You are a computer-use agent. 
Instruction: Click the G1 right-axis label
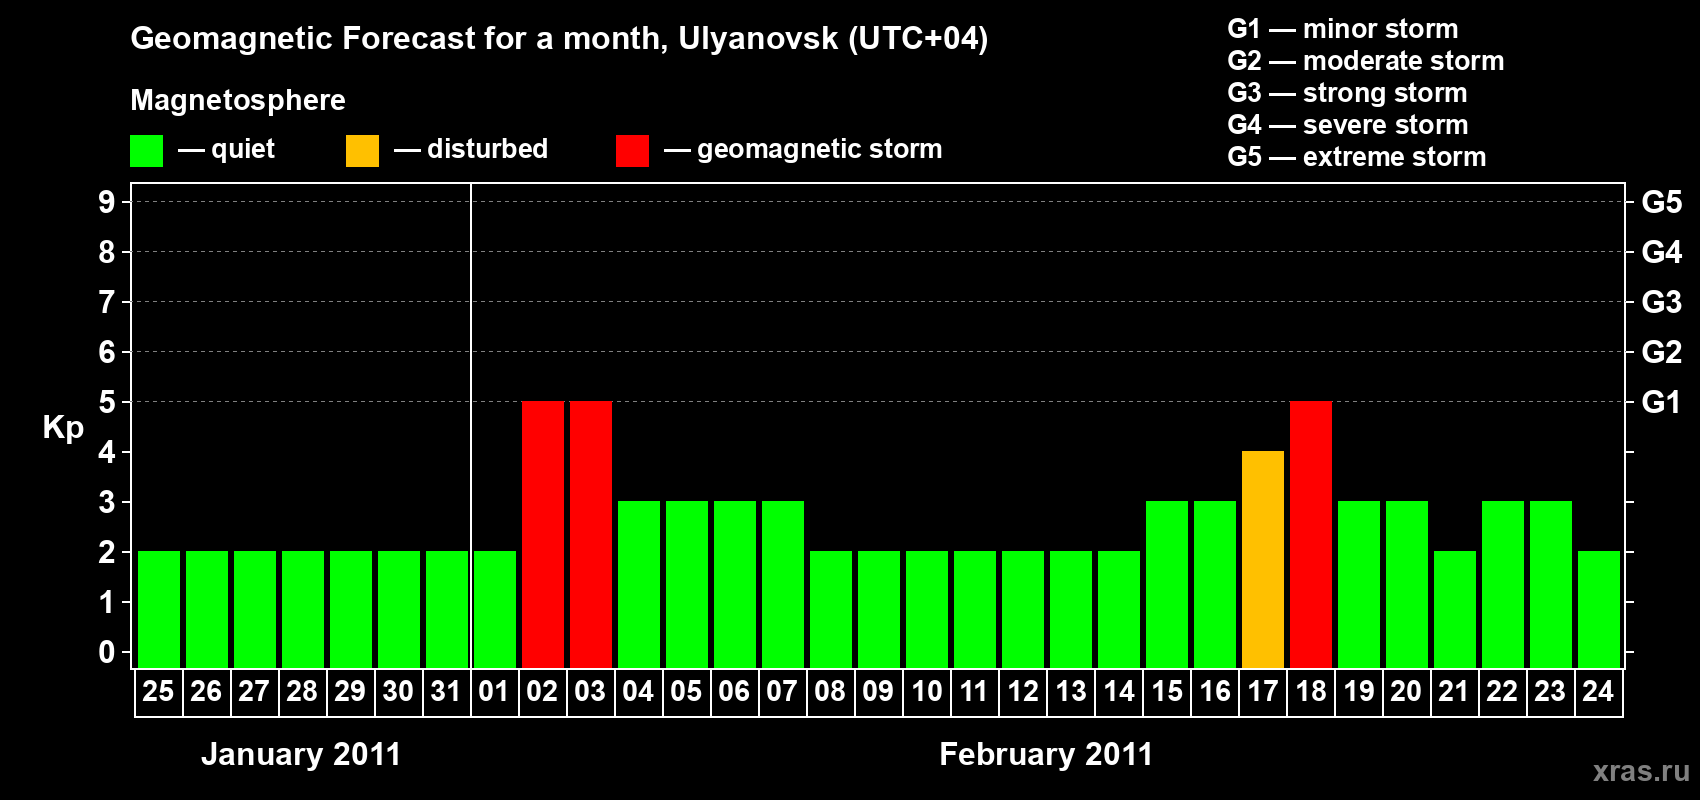pyautogui.click(x=1662, y=402)
